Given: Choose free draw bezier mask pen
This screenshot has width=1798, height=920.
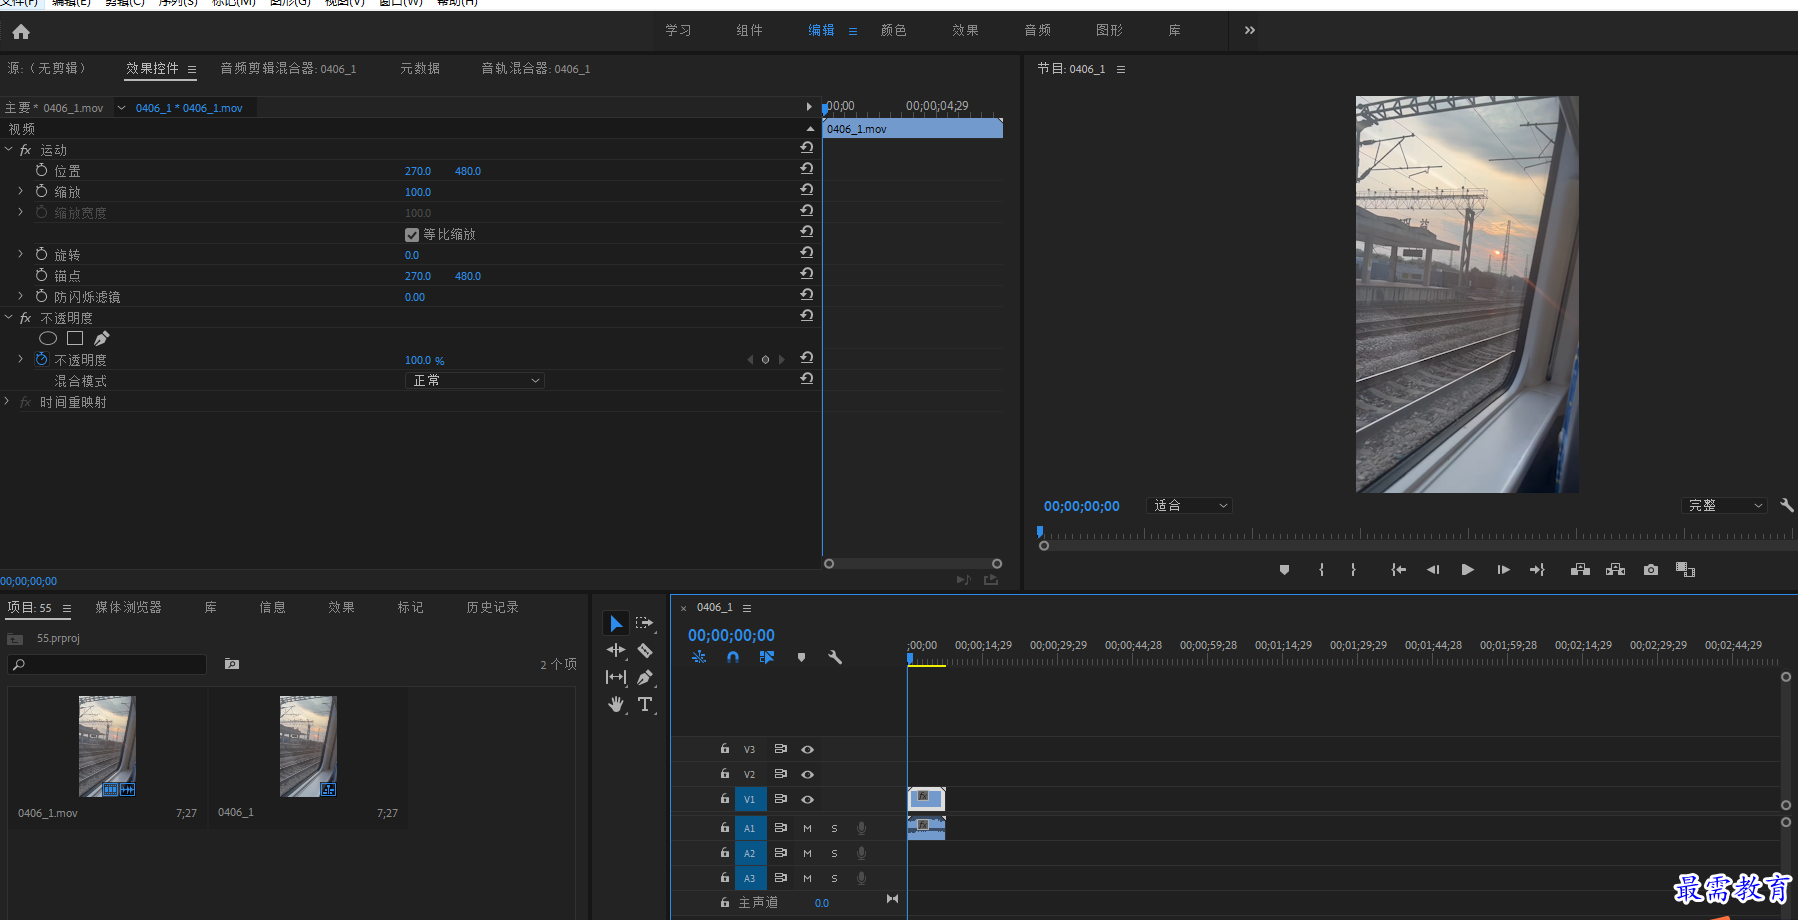Looking at the screenshot, I should (102, 338).
